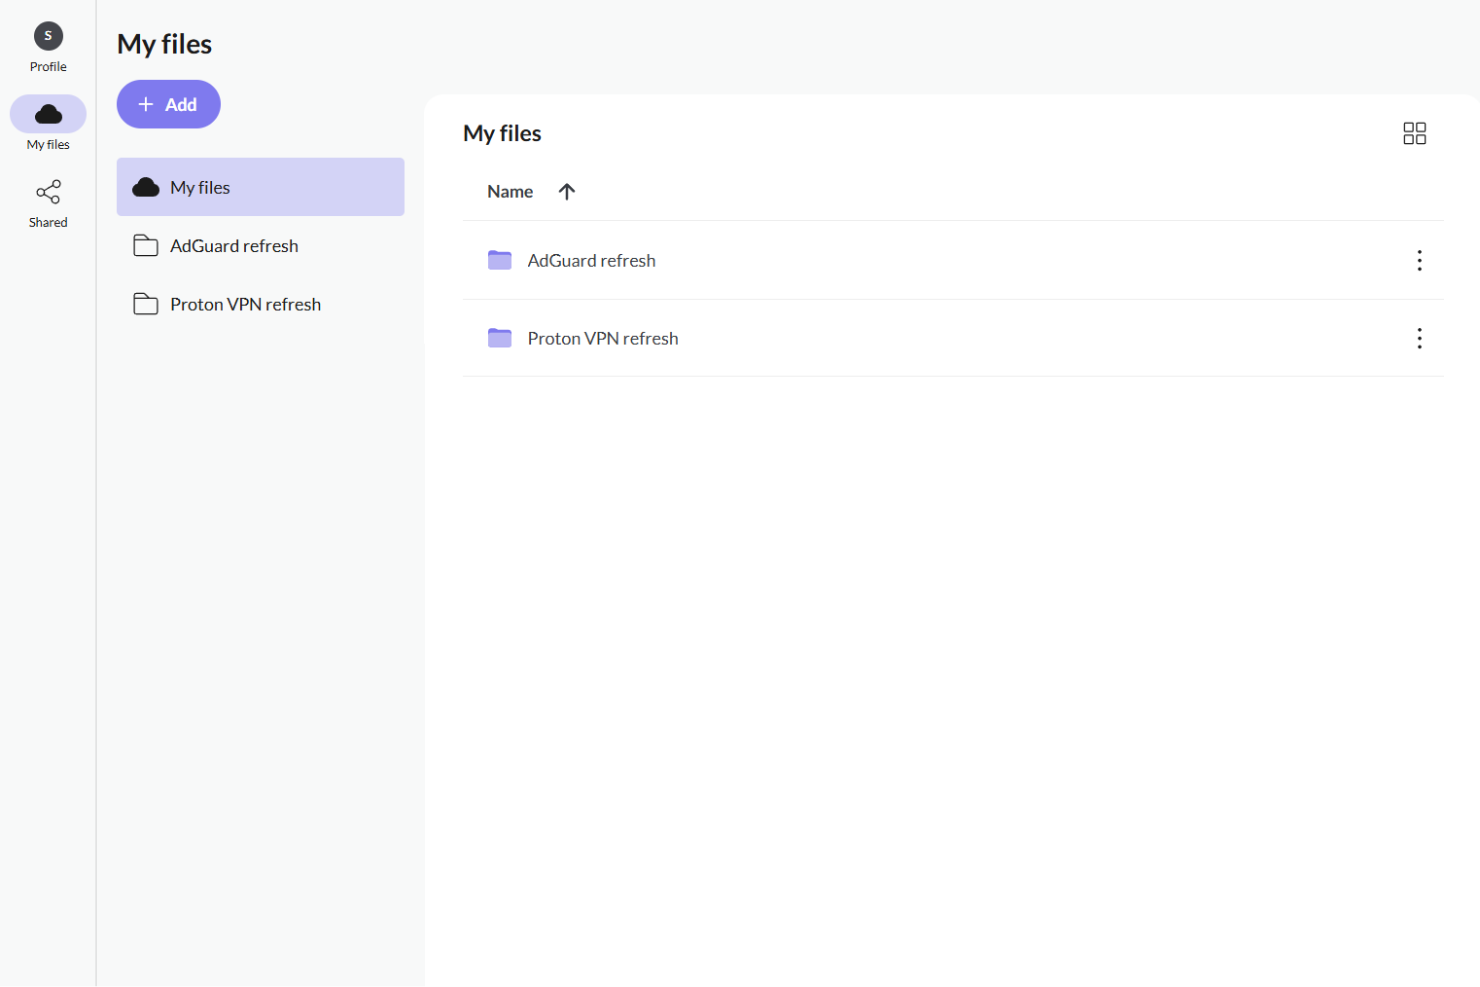Click the folder icon beside AdGuard refresh in panel
Viewport: 1480px width, 987px height.
[146, 245]
